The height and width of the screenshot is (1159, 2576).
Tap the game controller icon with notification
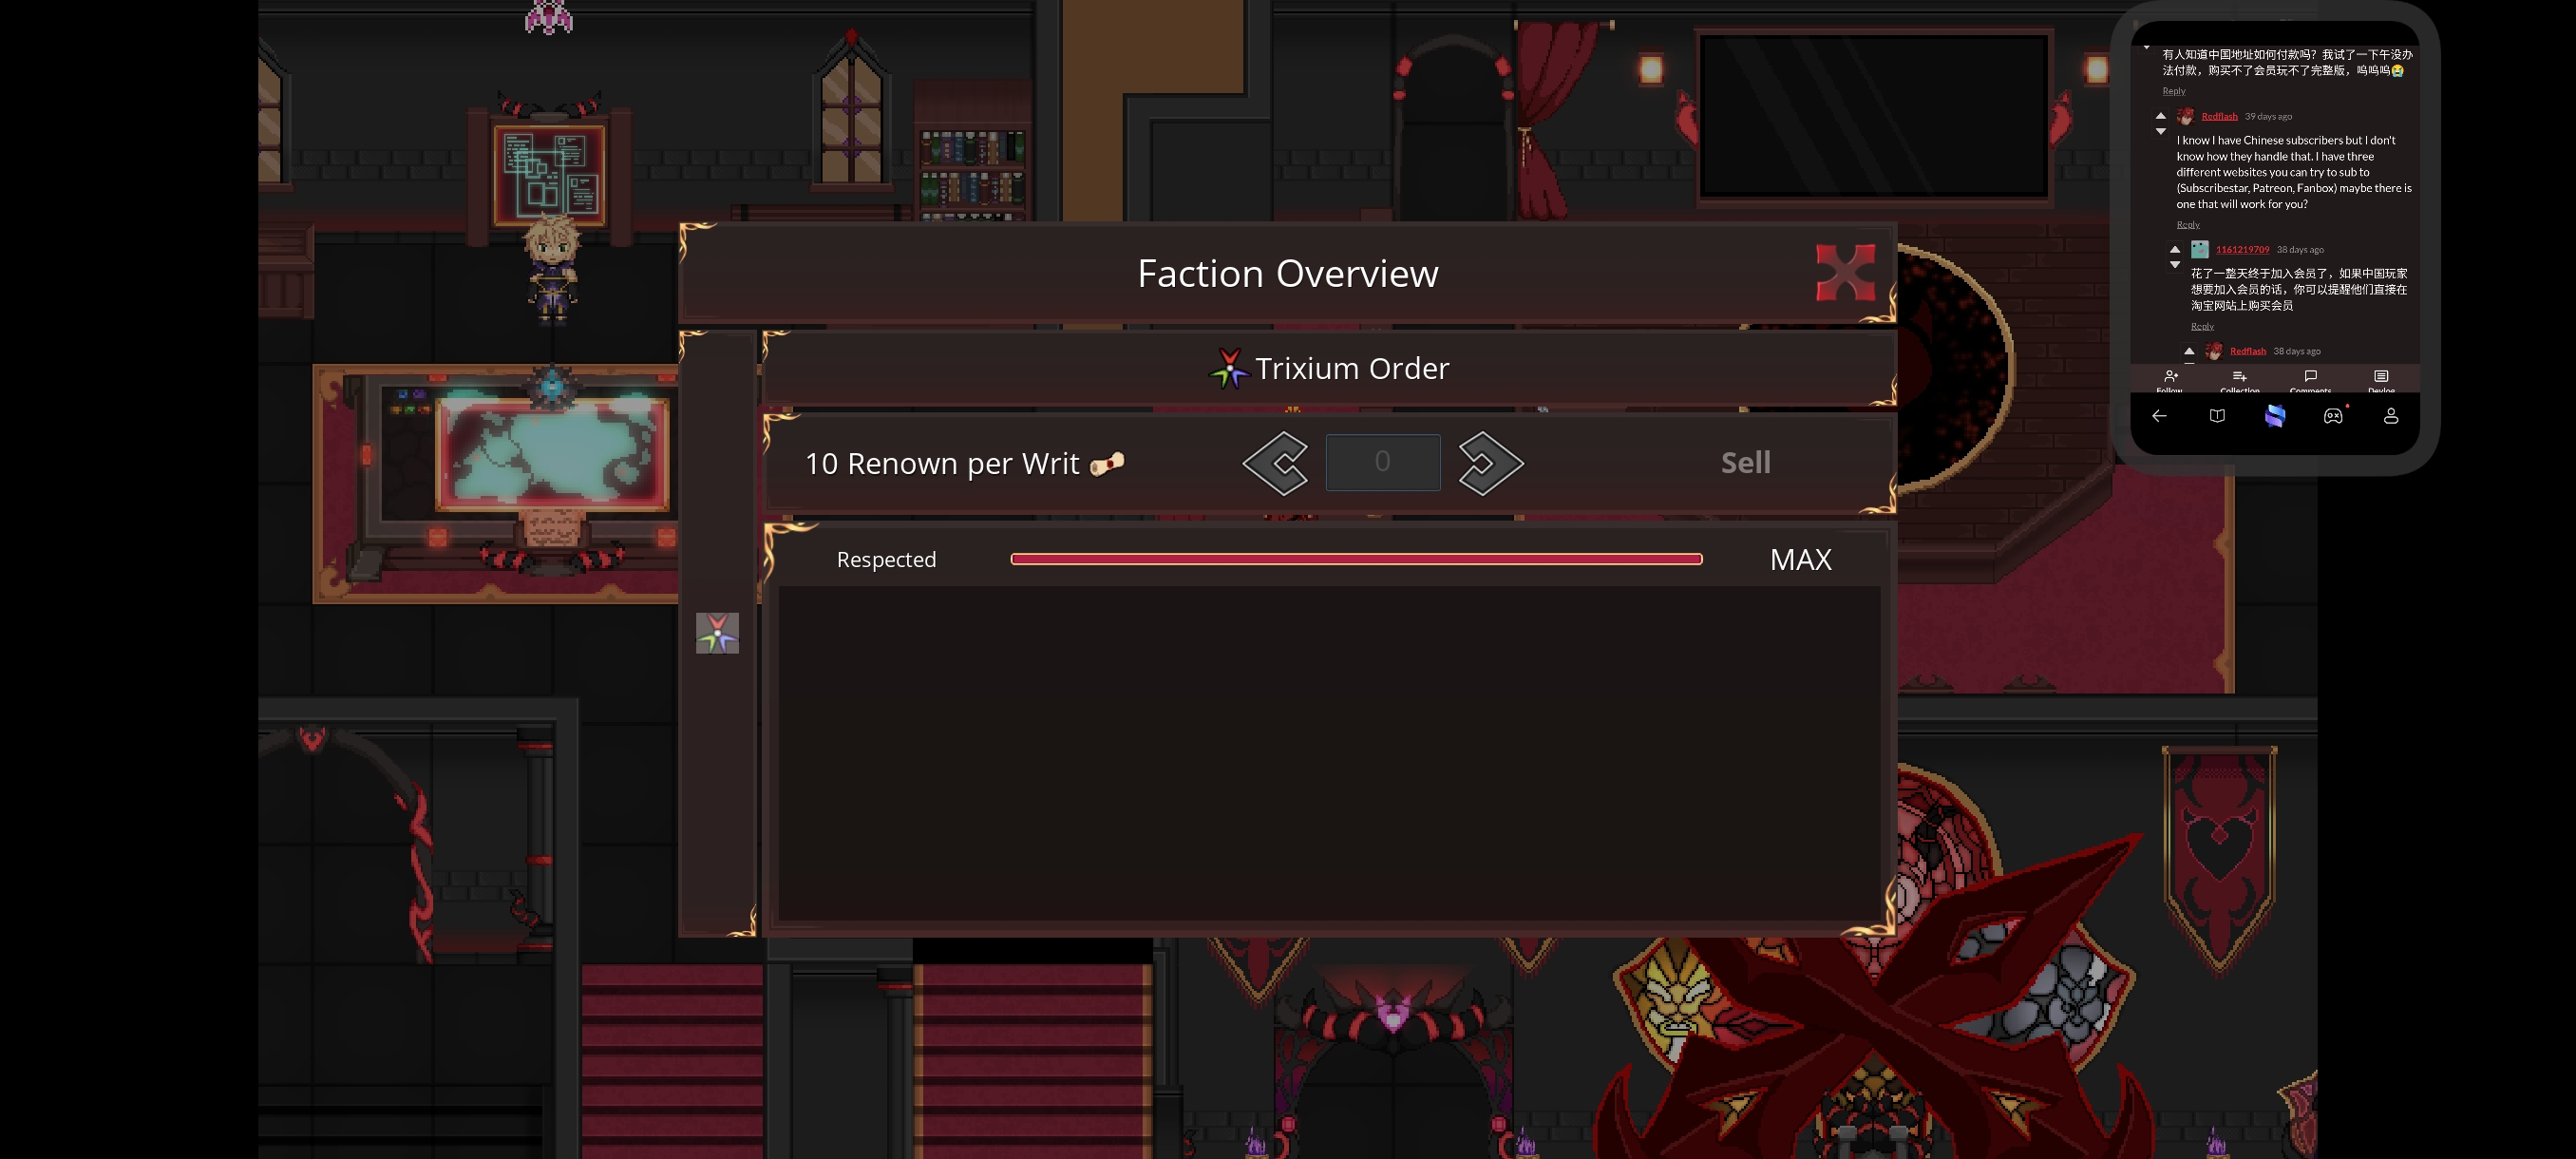[x=2333, y=416]
